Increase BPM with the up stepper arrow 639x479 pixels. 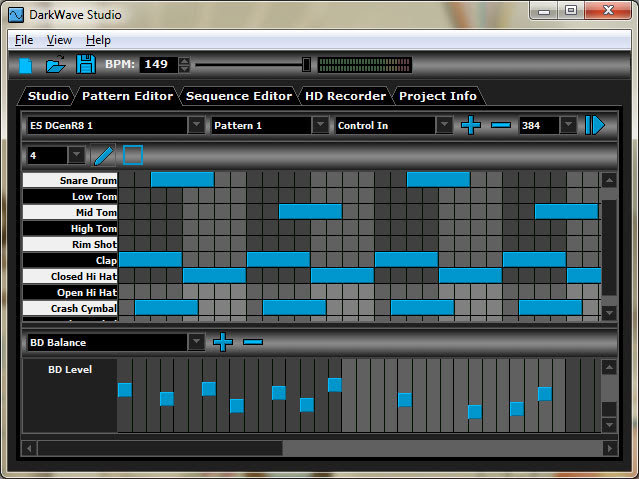[184, 61]
